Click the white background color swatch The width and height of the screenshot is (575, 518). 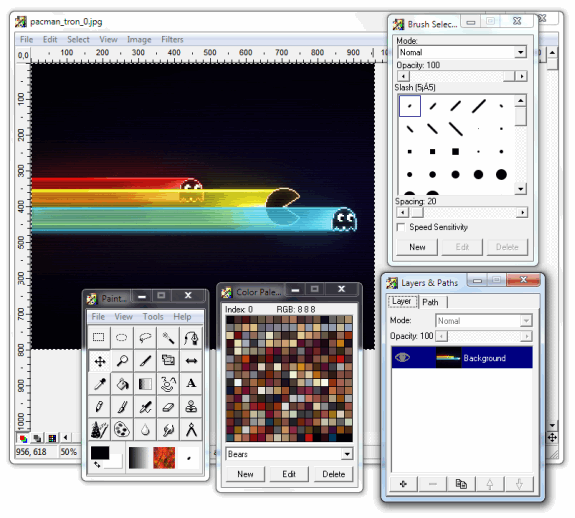click(x=116, y=463)
